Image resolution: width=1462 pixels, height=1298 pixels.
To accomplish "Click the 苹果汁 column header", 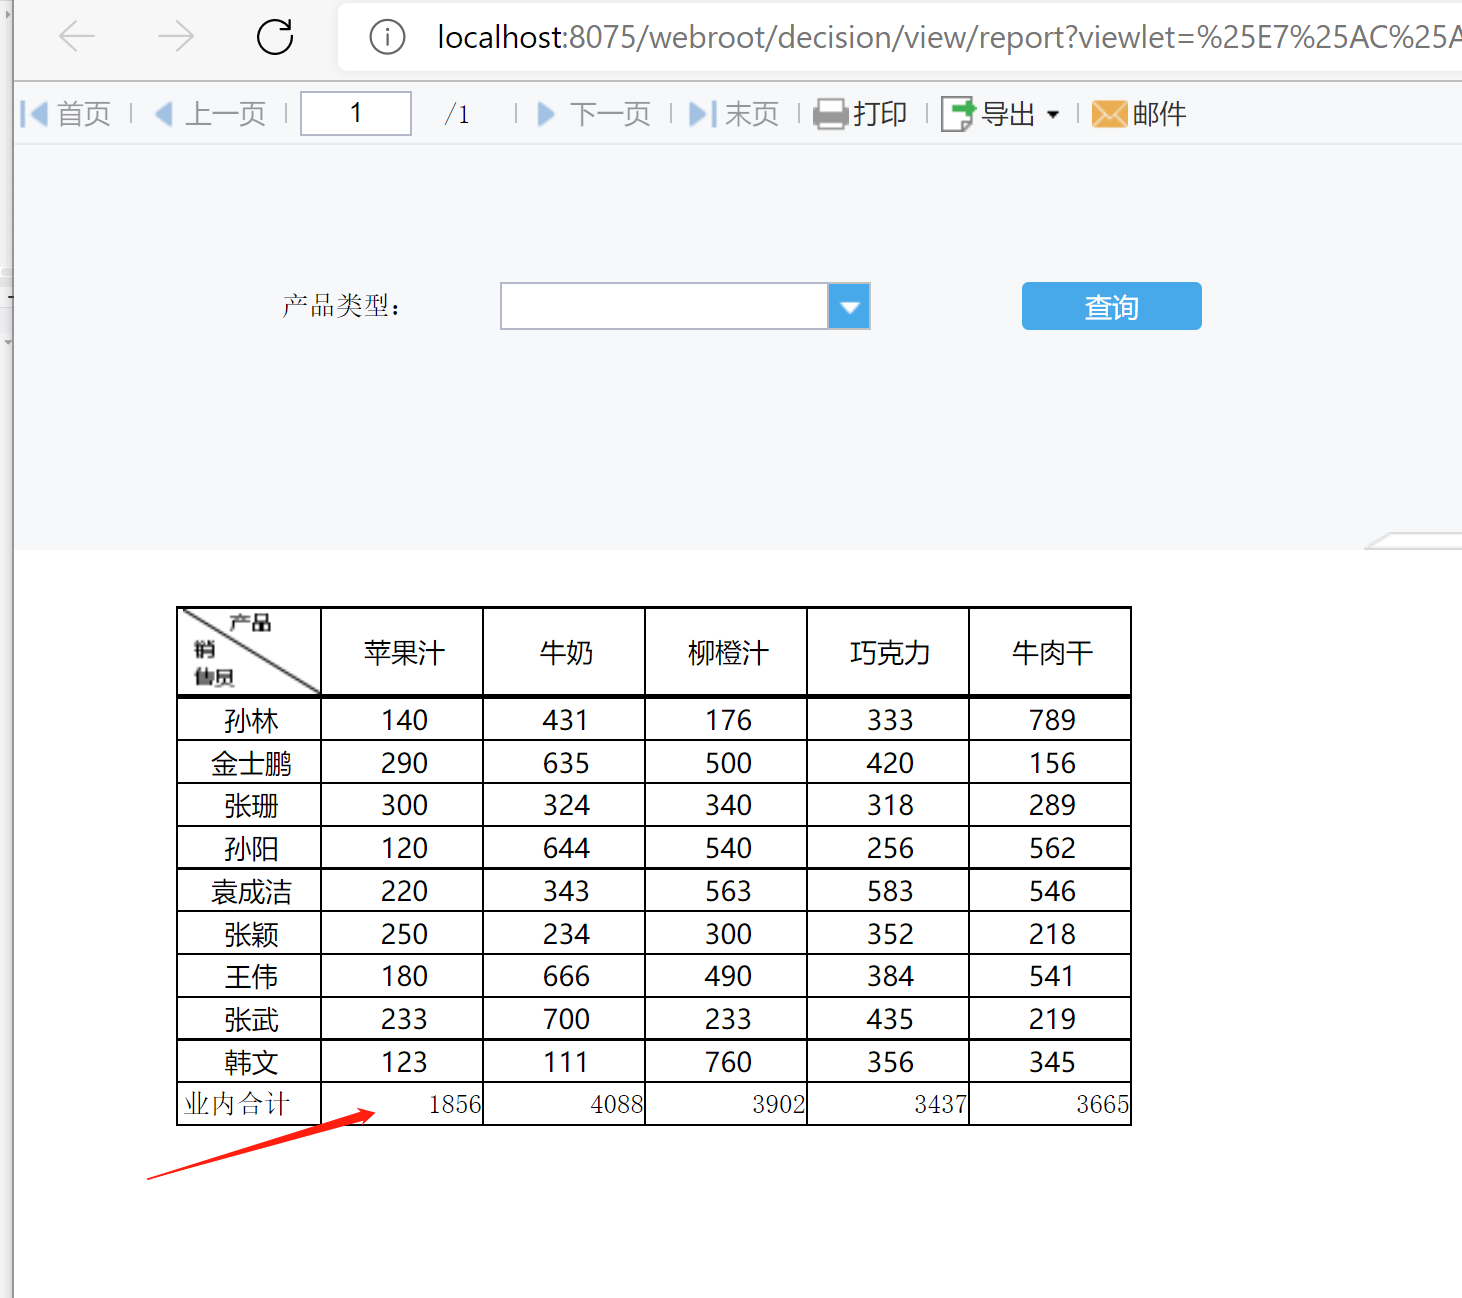I will [x=402, y=652].
